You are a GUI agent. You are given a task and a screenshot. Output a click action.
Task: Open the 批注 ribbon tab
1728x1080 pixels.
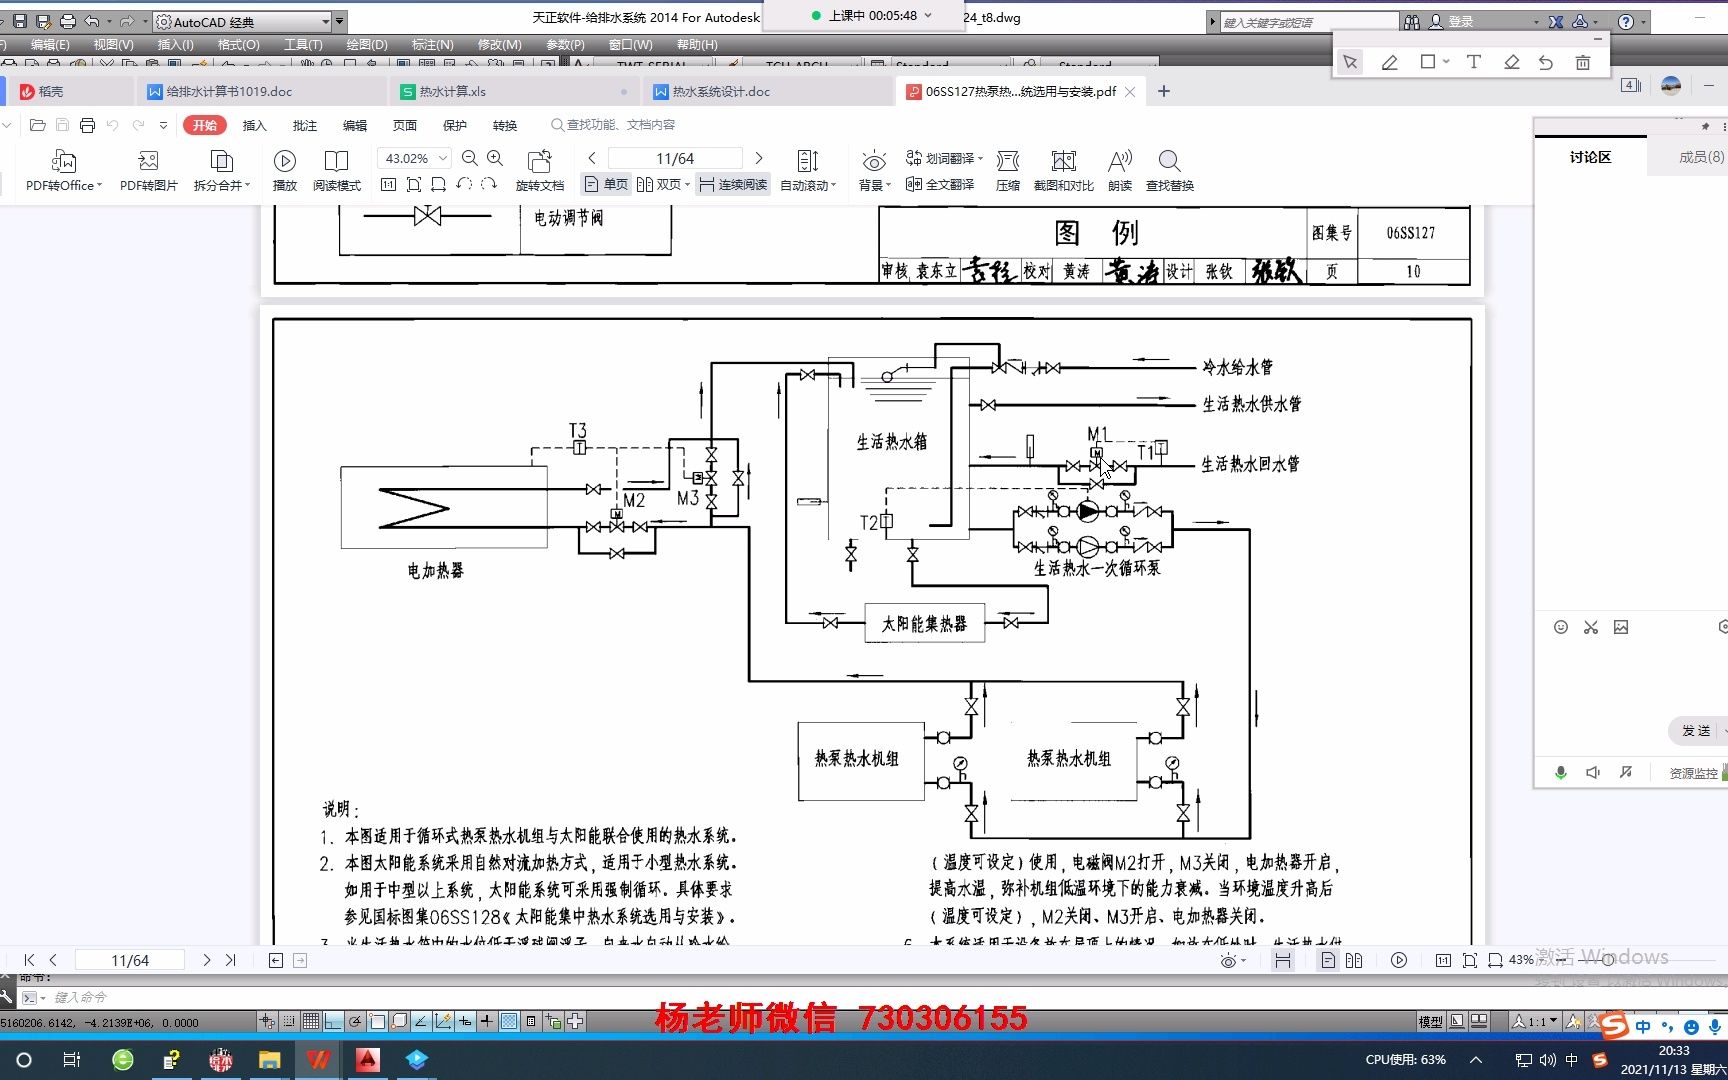pos(305,125)
